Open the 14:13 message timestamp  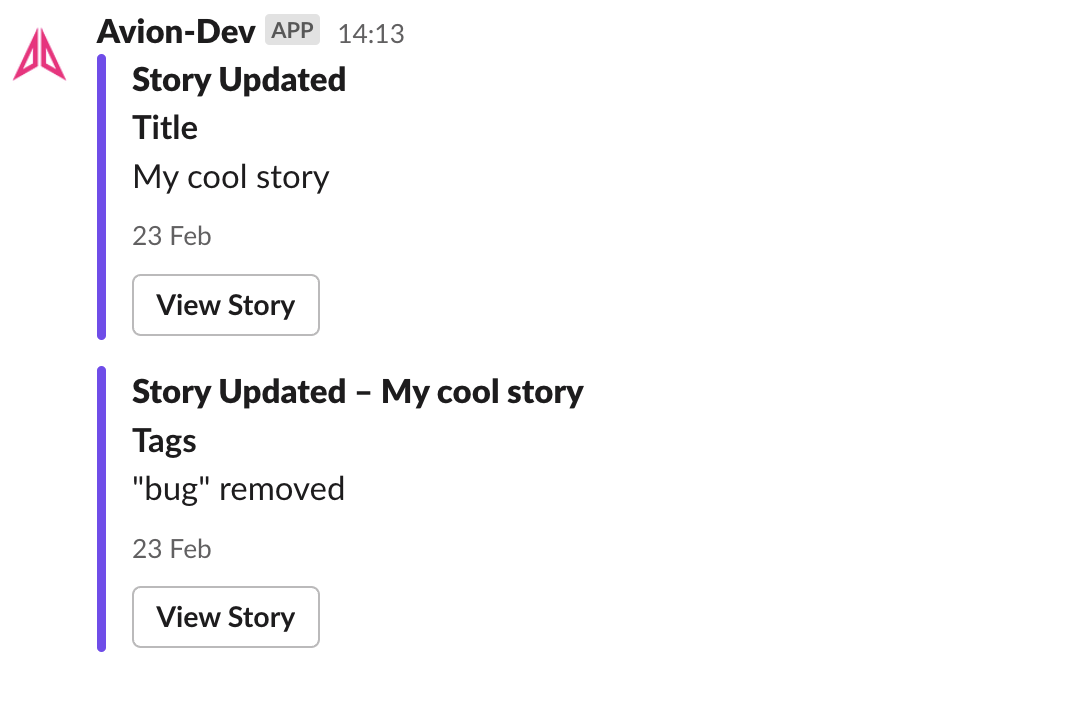[371, 33]
